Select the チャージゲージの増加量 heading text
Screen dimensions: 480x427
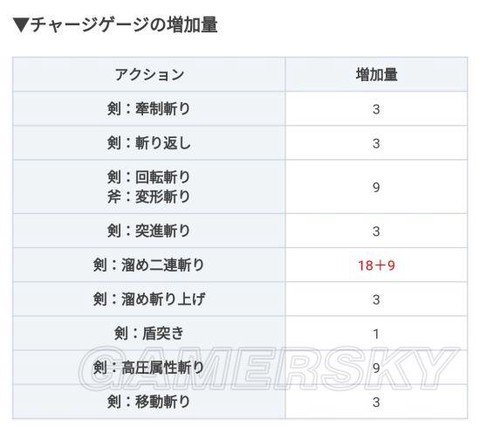pos(124,25)
